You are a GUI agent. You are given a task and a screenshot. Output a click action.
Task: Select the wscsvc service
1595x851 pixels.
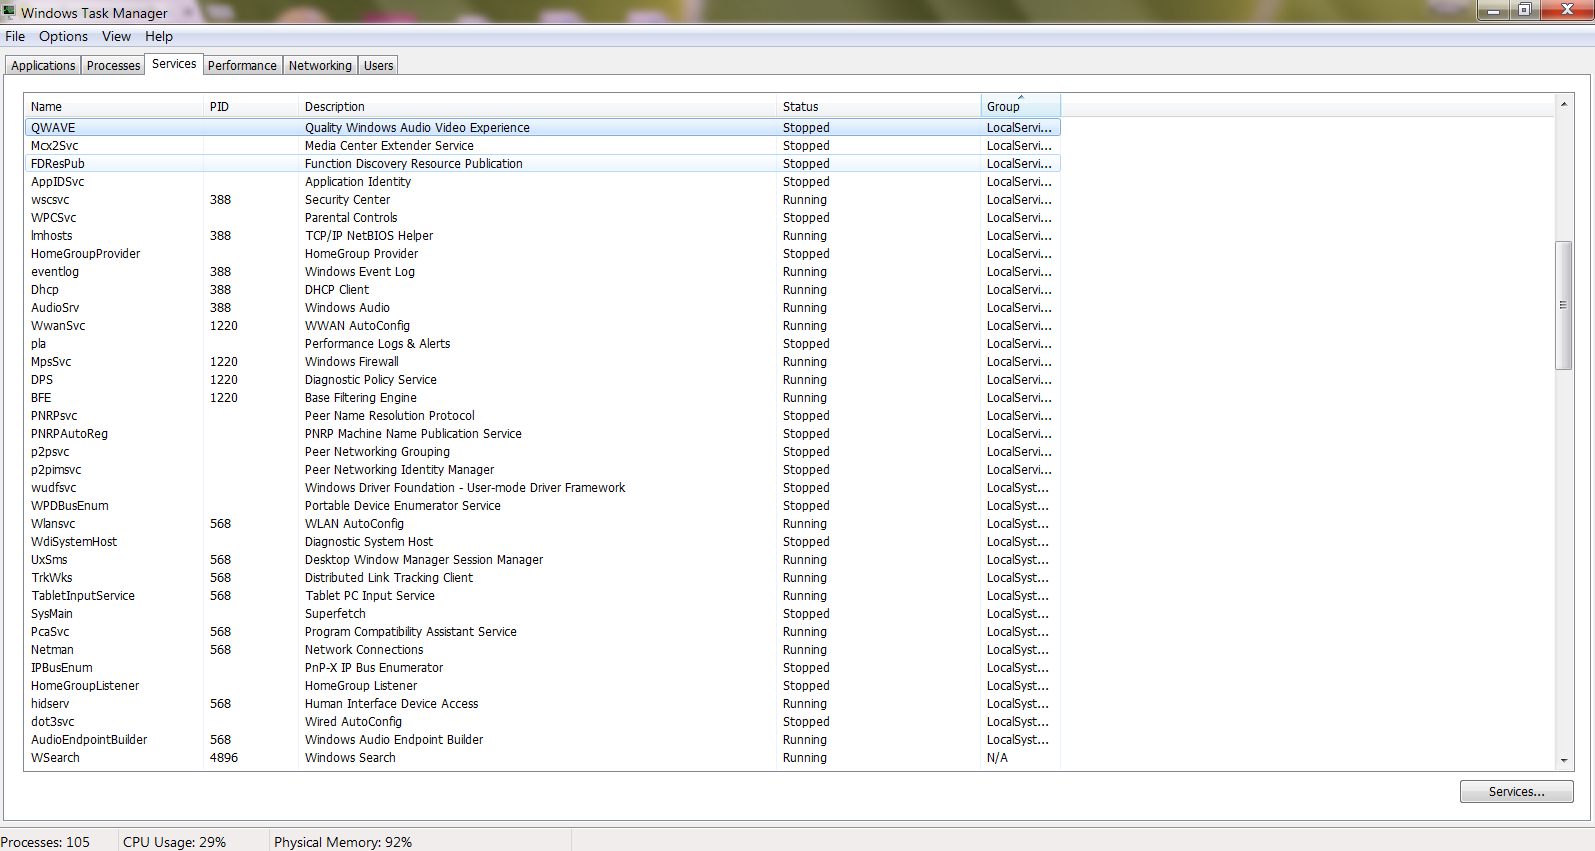point(542,199)
